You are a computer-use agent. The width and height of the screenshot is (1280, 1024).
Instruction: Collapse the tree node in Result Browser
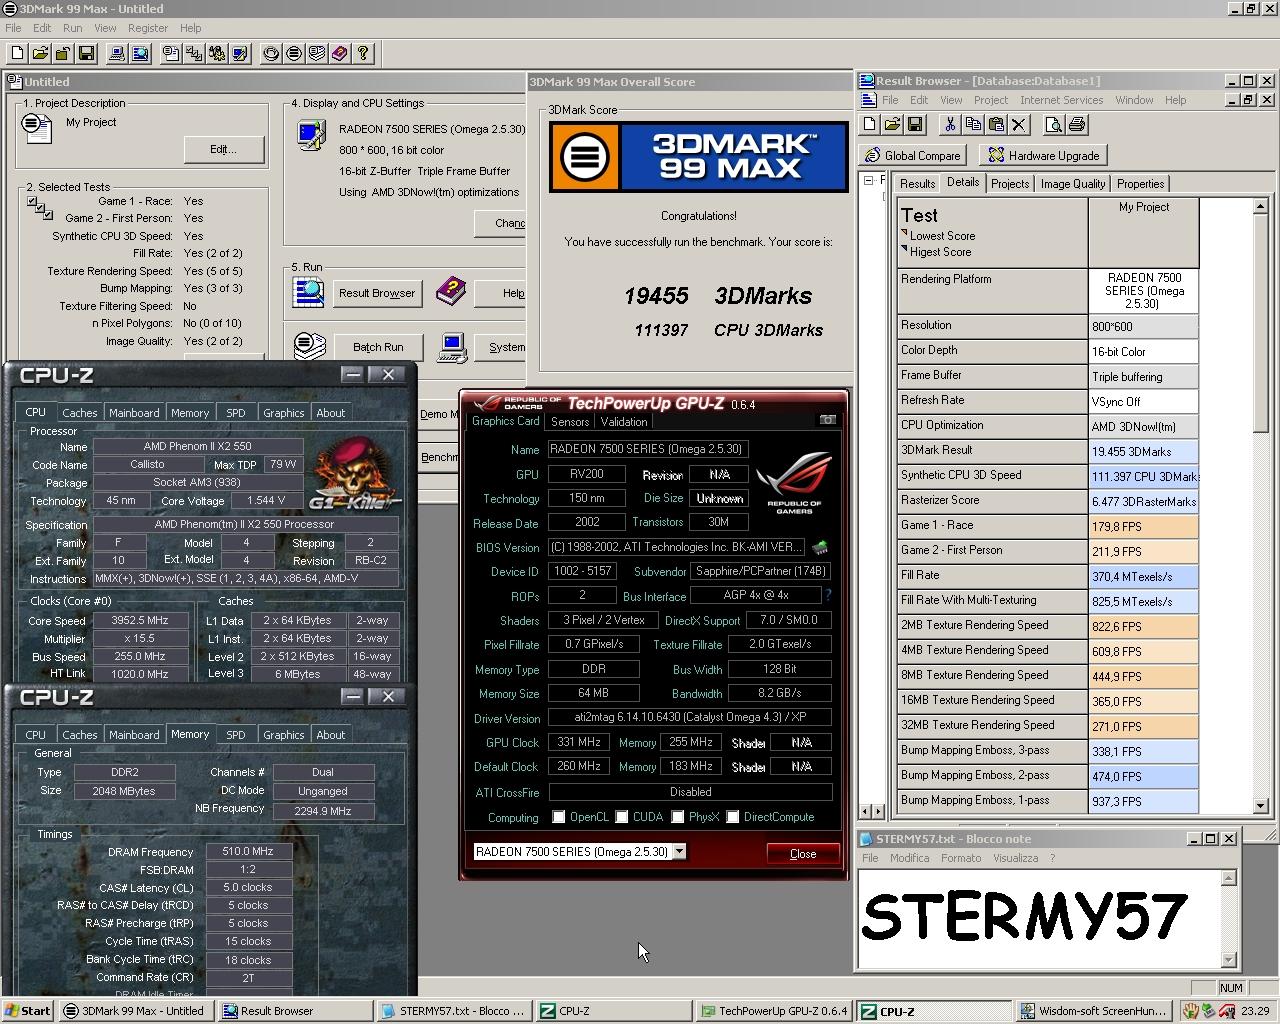click(x=868, y=181)
